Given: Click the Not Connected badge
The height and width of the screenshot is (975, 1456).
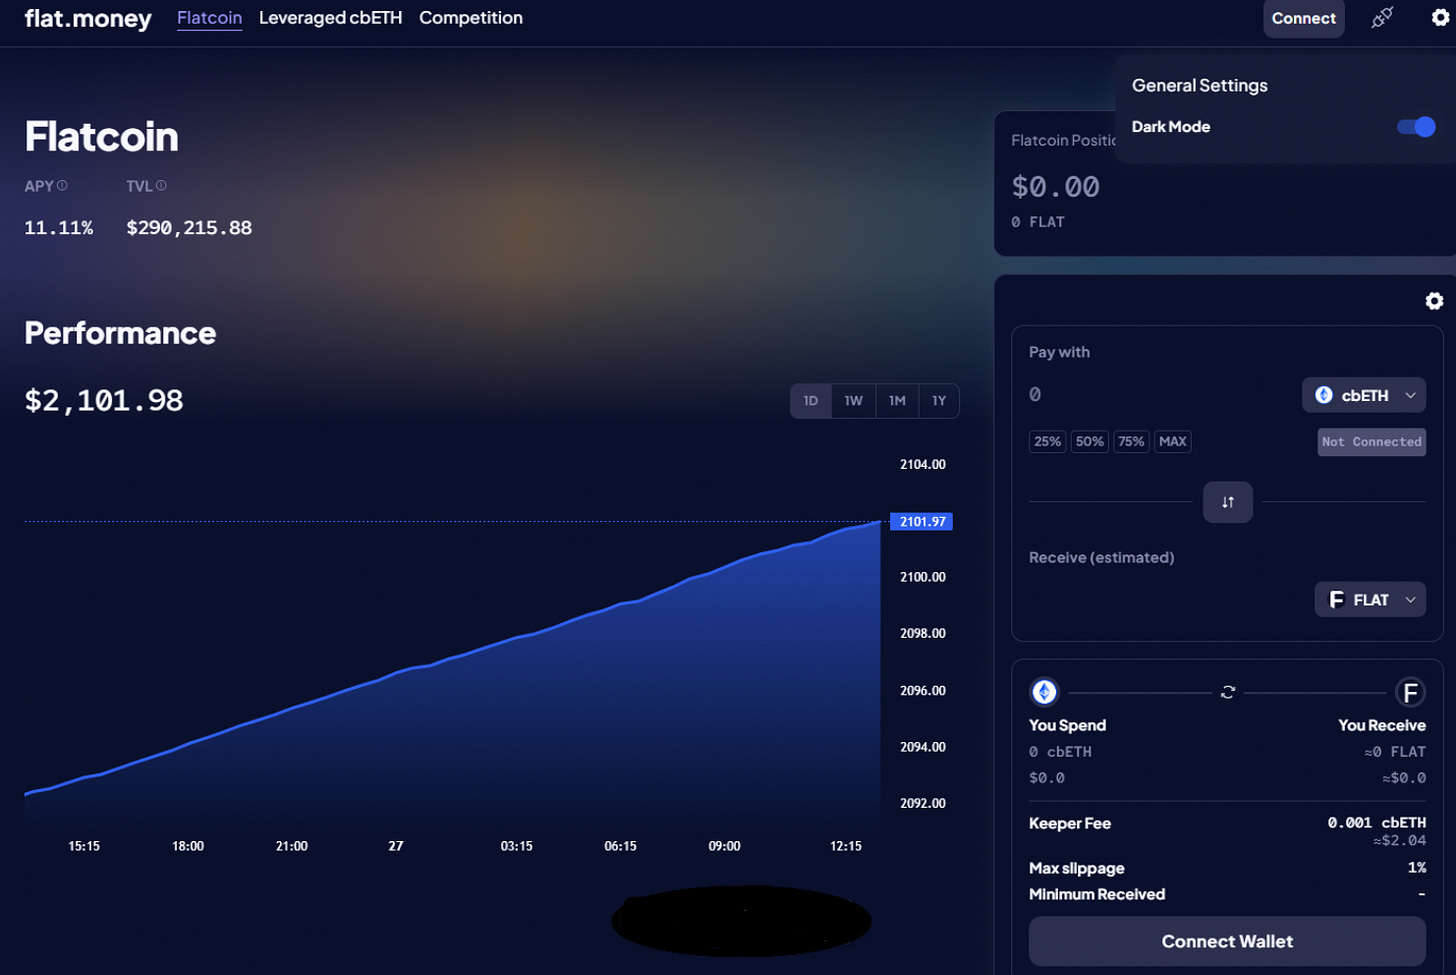Looking at the screenshot, I should 1372,442.
